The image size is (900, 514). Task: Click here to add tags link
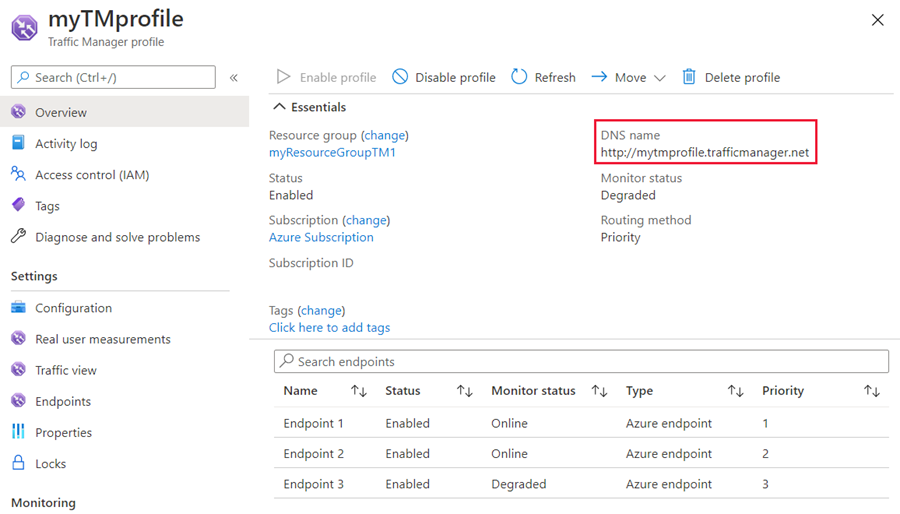[329, 328]
